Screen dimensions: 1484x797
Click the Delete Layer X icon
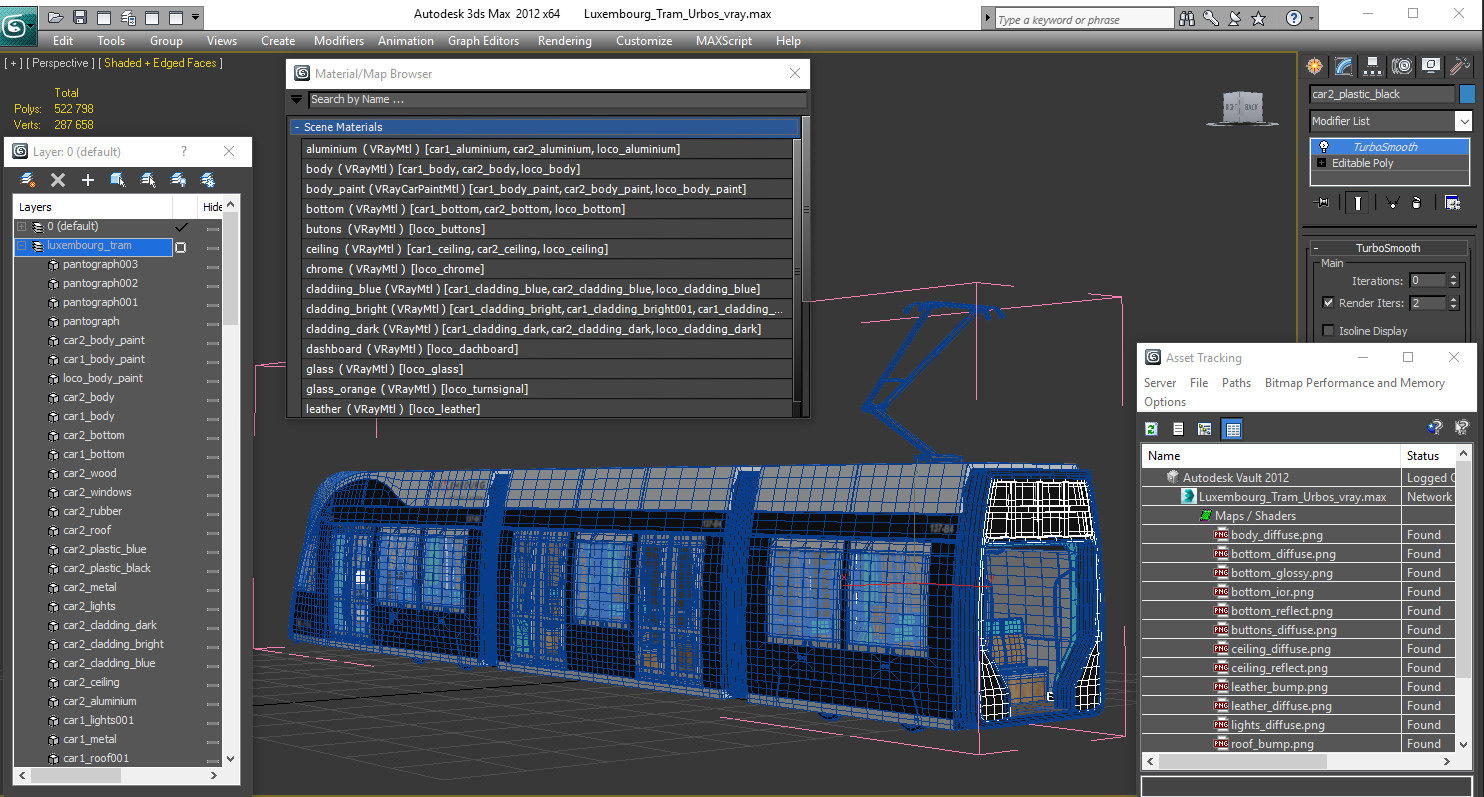click(58, 180)
